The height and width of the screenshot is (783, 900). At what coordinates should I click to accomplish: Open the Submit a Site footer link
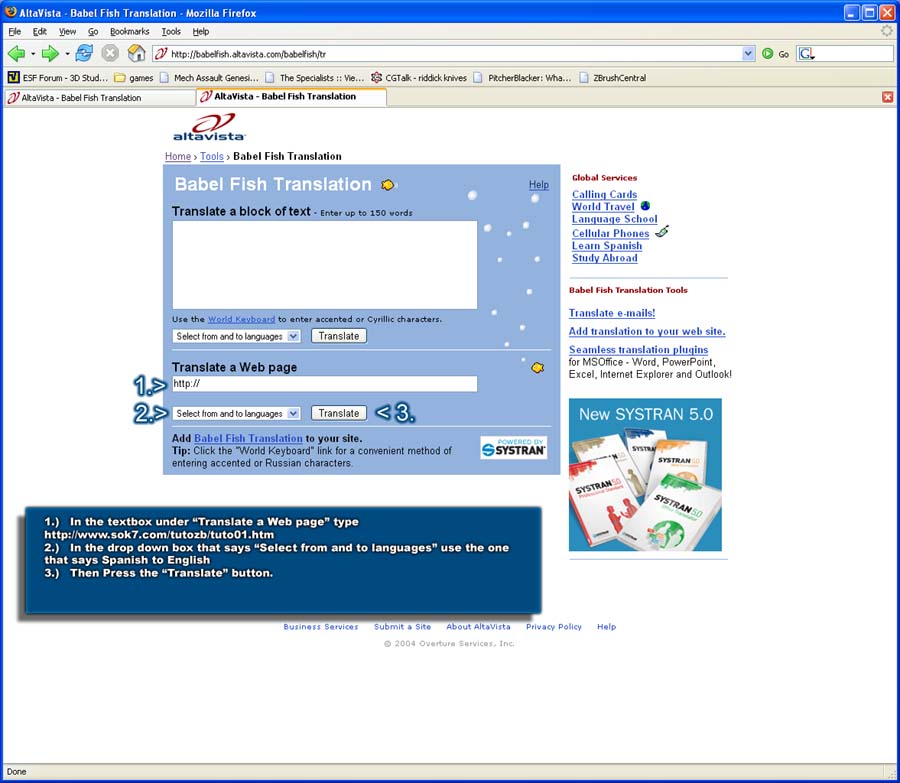pos(402,627)
